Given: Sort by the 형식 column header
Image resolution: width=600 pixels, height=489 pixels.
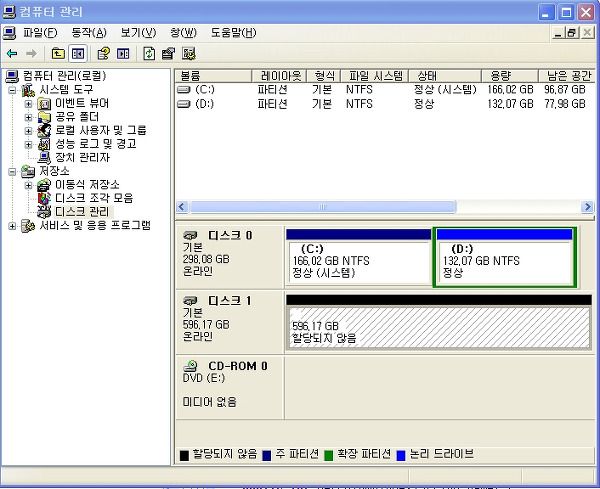Looking at the screenshot, I should (x=323, y=76).
